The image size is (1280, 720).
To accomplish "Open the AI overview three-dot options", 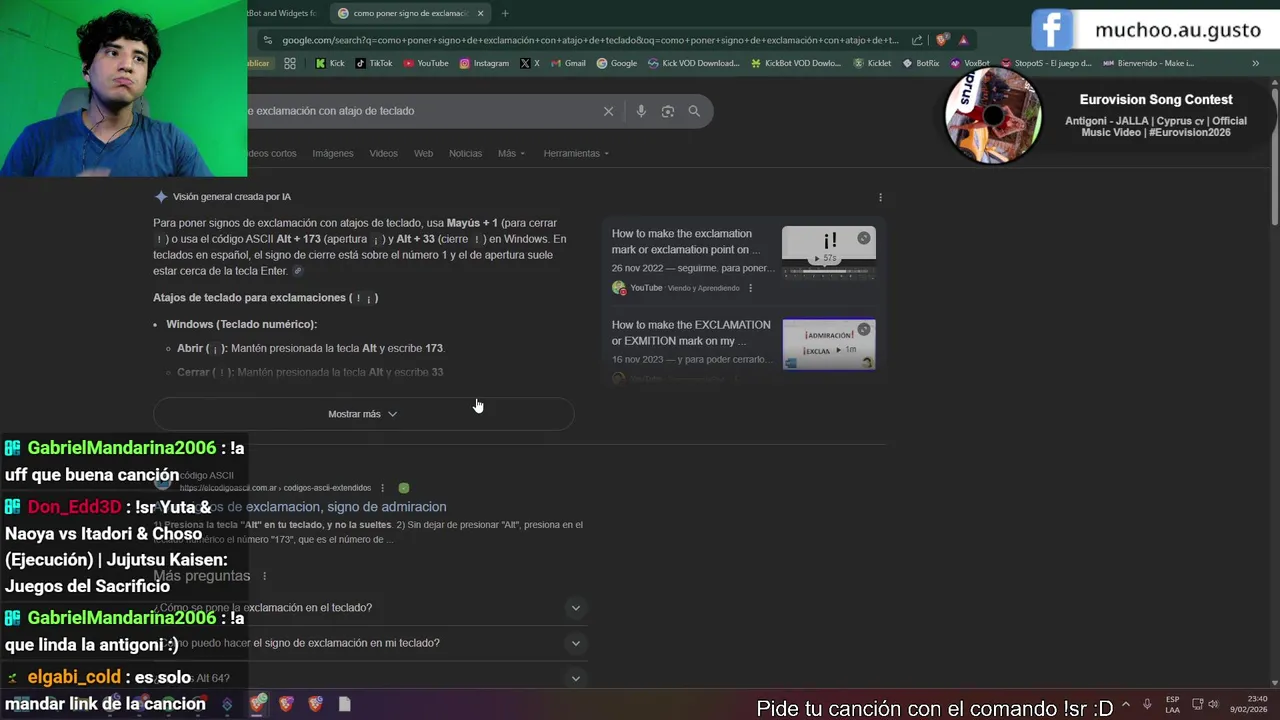I will pos(880,197).
